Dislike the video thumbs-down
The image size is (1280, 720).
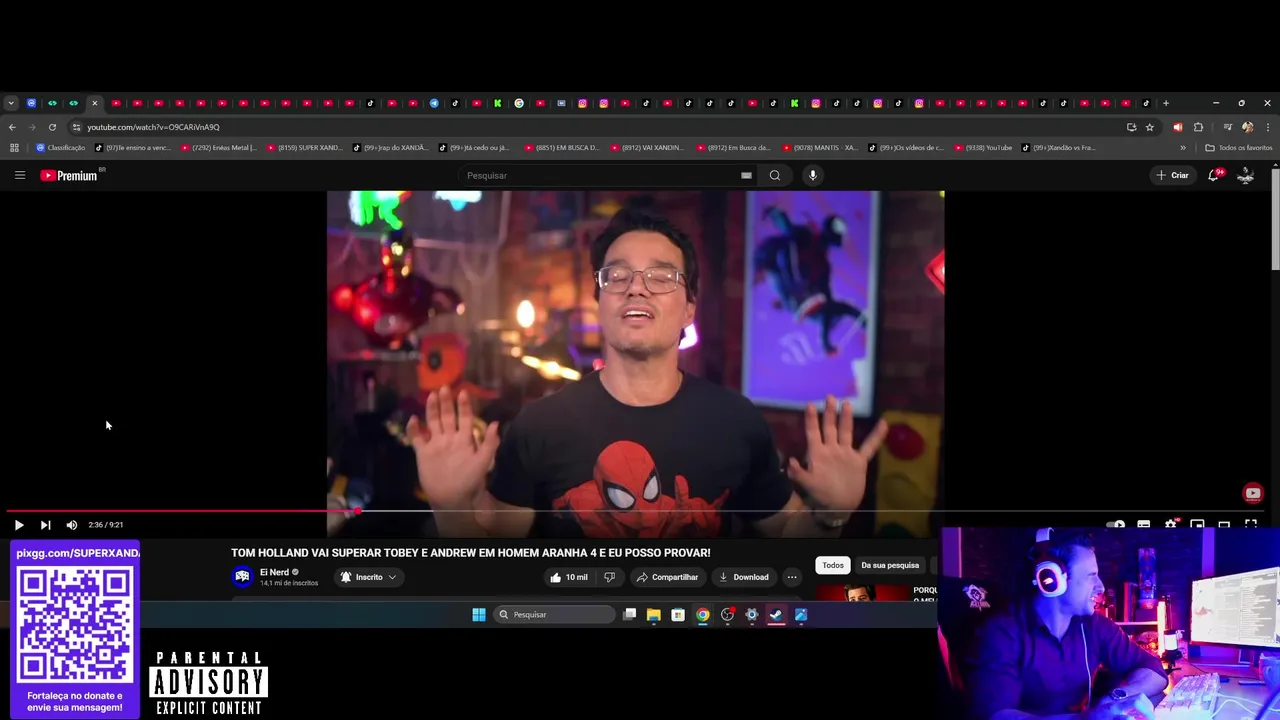click(x=609, y=577)
